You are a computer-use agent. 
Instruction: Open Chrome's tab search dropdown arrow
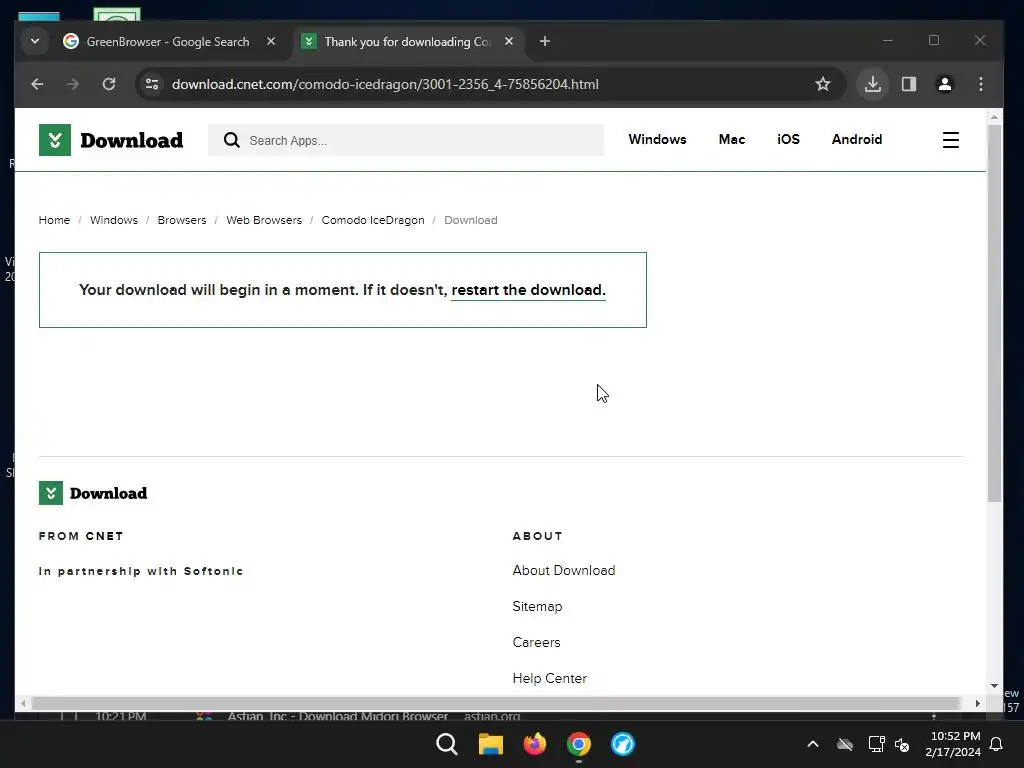click(35, 41)
